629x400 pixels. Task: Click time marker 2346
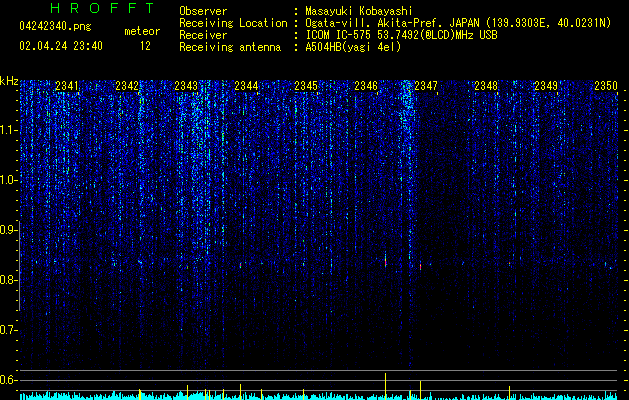(366, 86)
